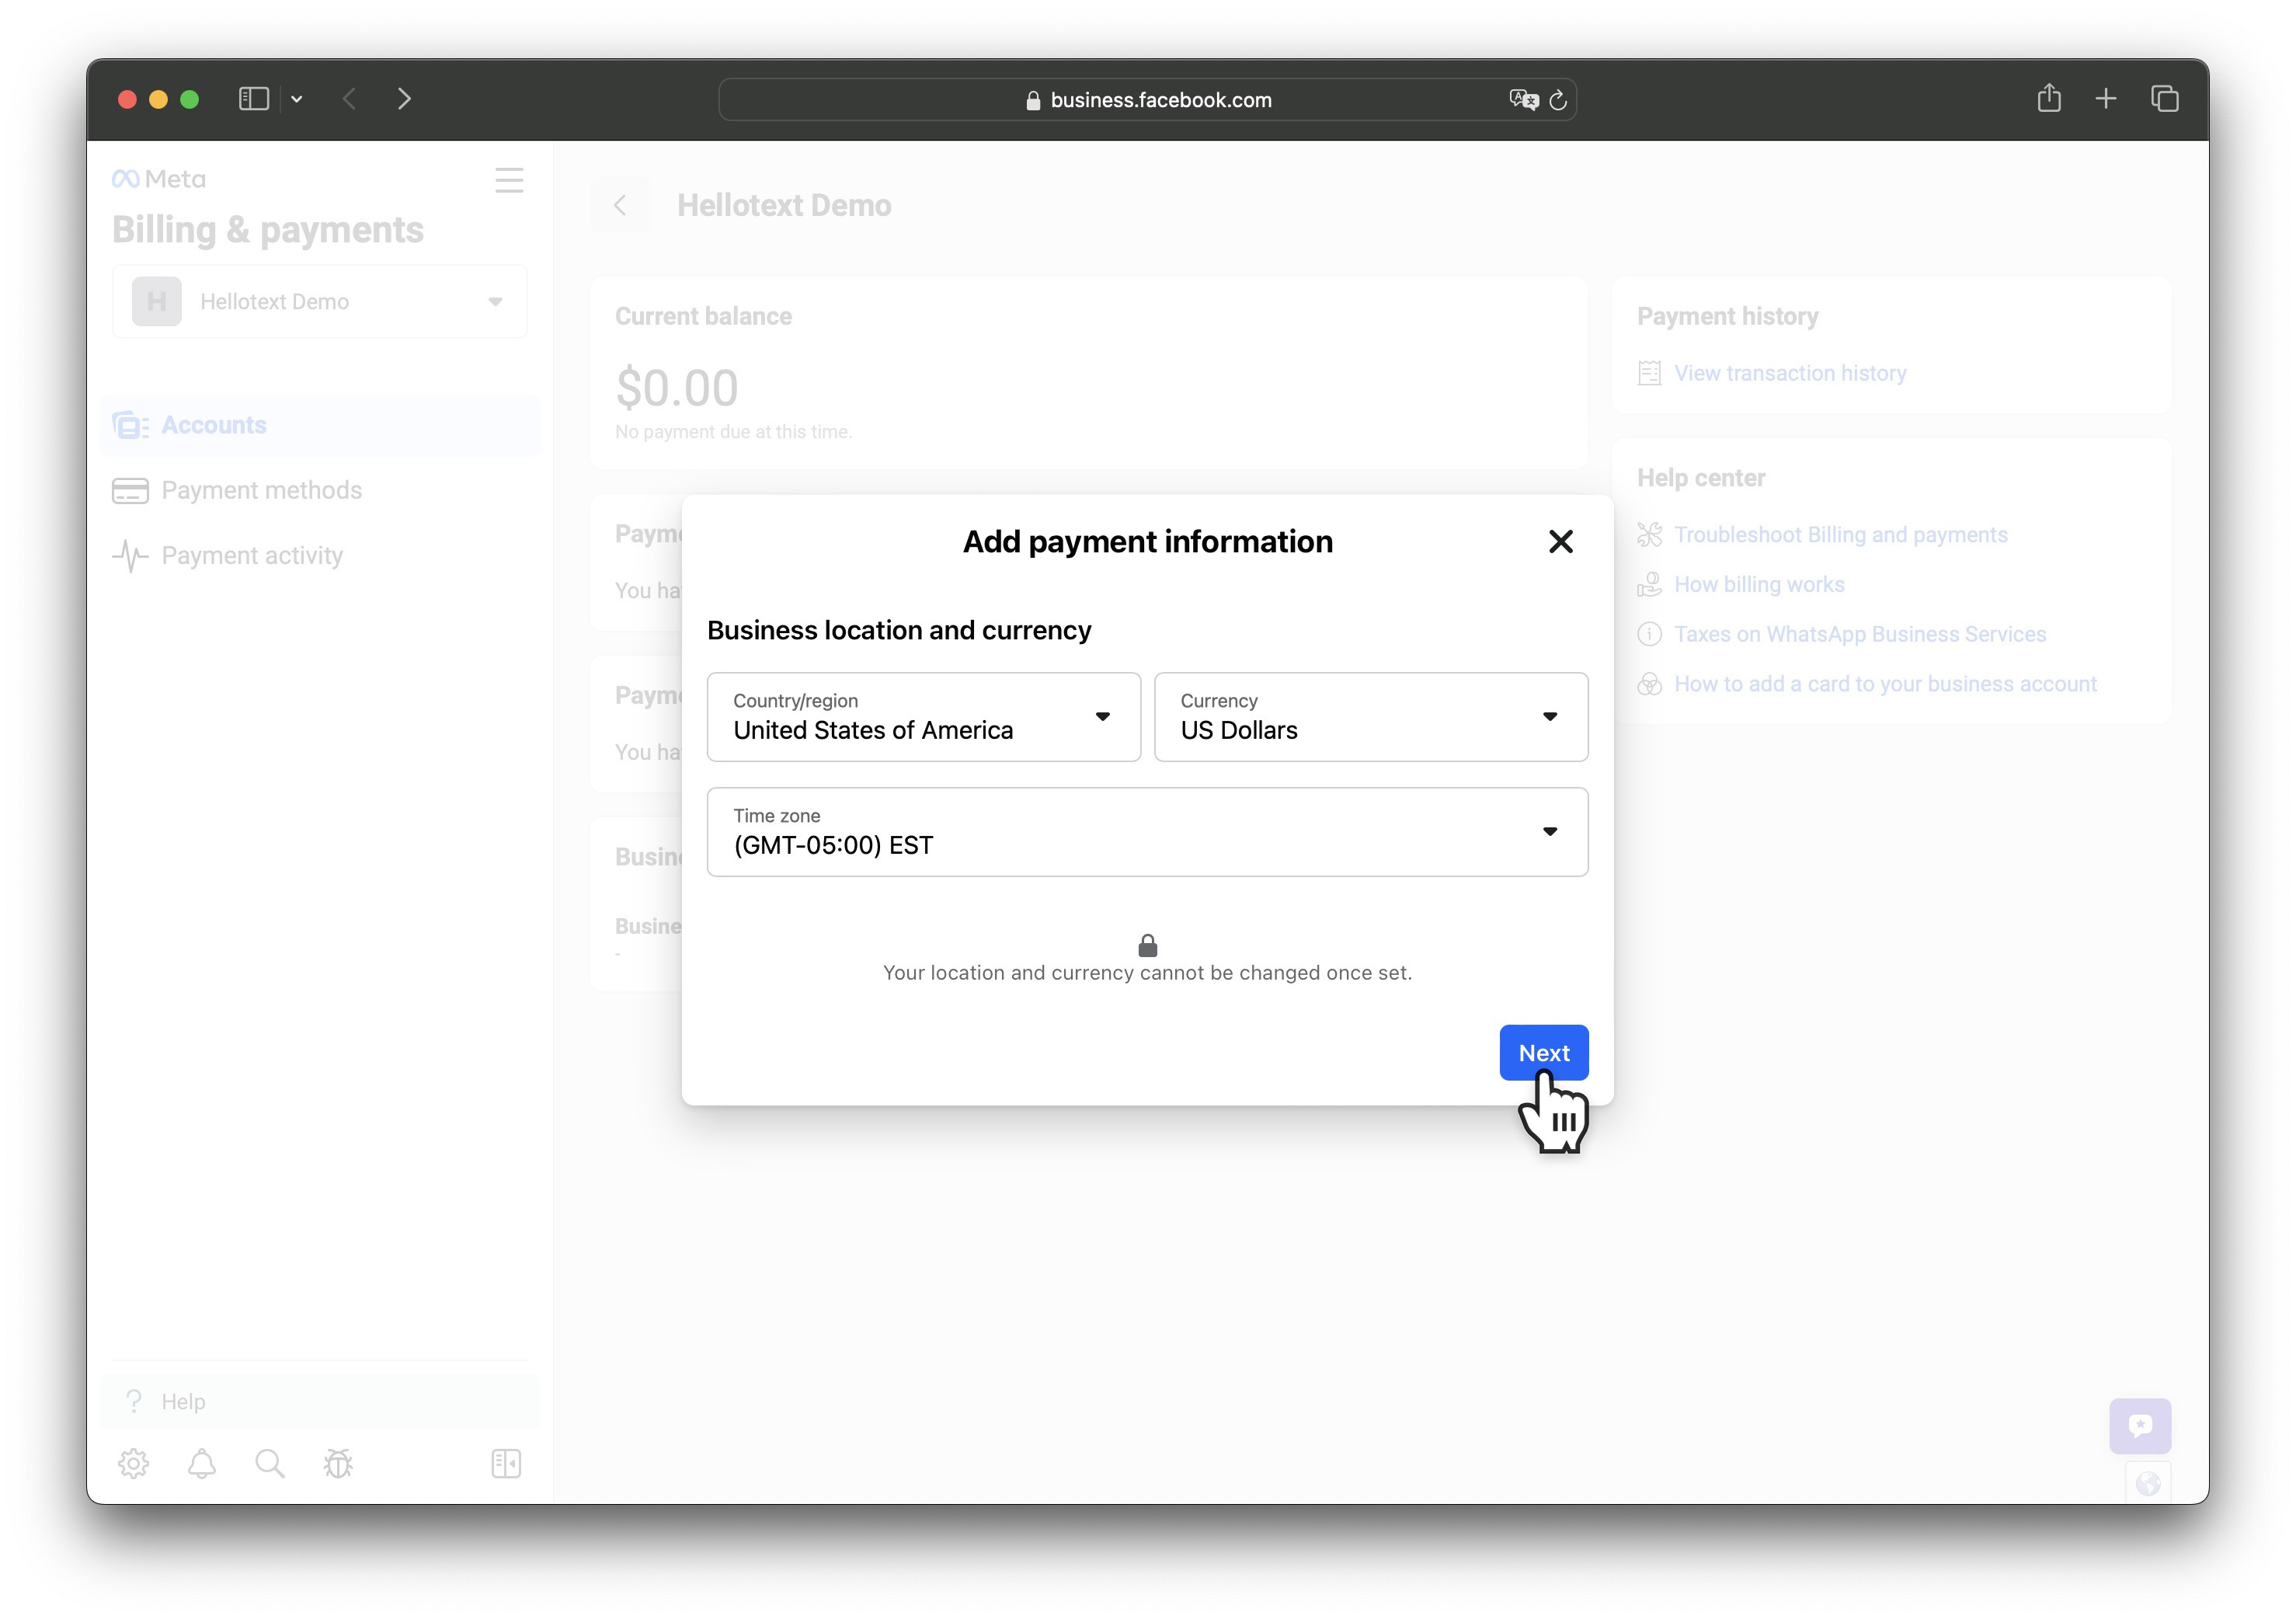2296x1619 pixels.
Task: Click the 'Help center' heading
Action: point(1701,478)
